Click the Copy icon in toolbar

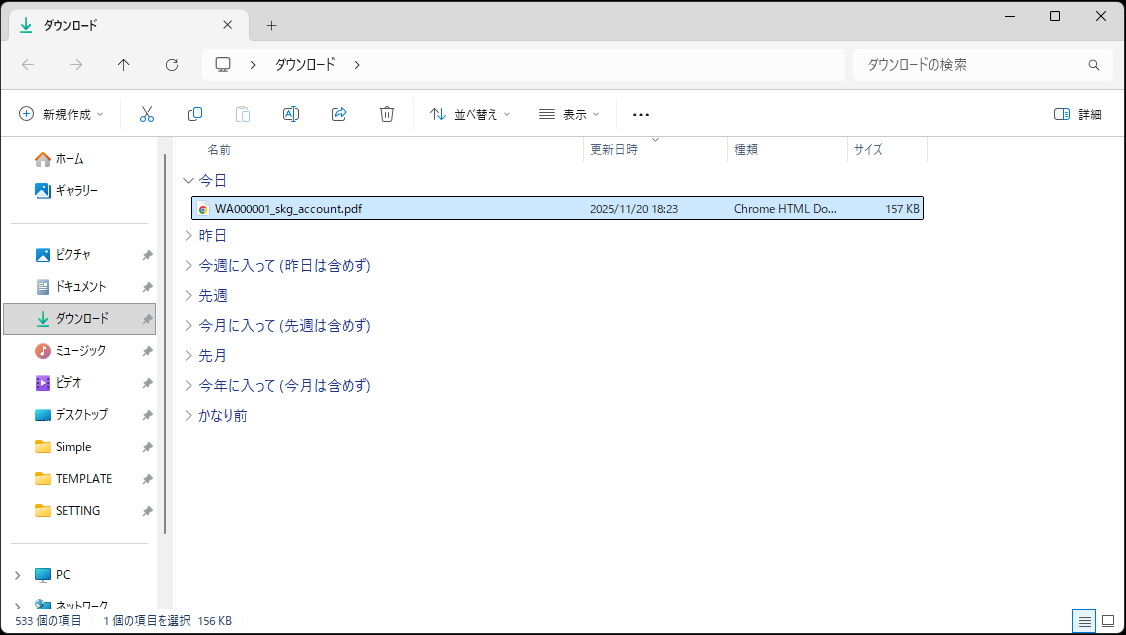click(x=195, y=114)
